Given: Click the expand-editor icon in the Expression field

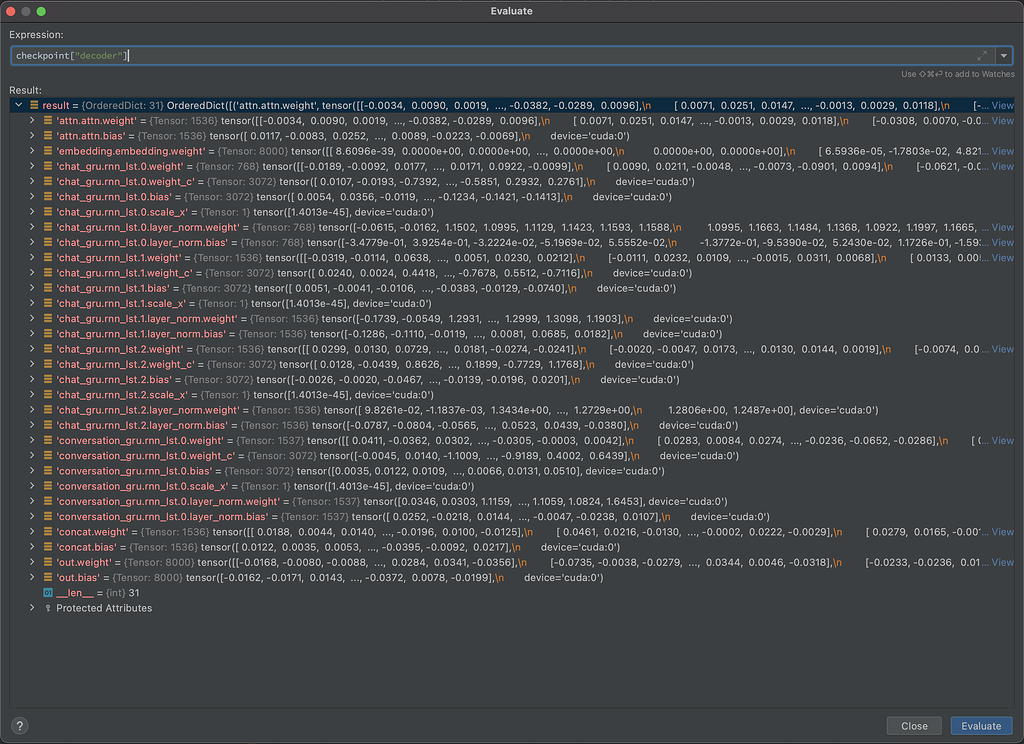Looking at the screenshot, I should 983,55.
